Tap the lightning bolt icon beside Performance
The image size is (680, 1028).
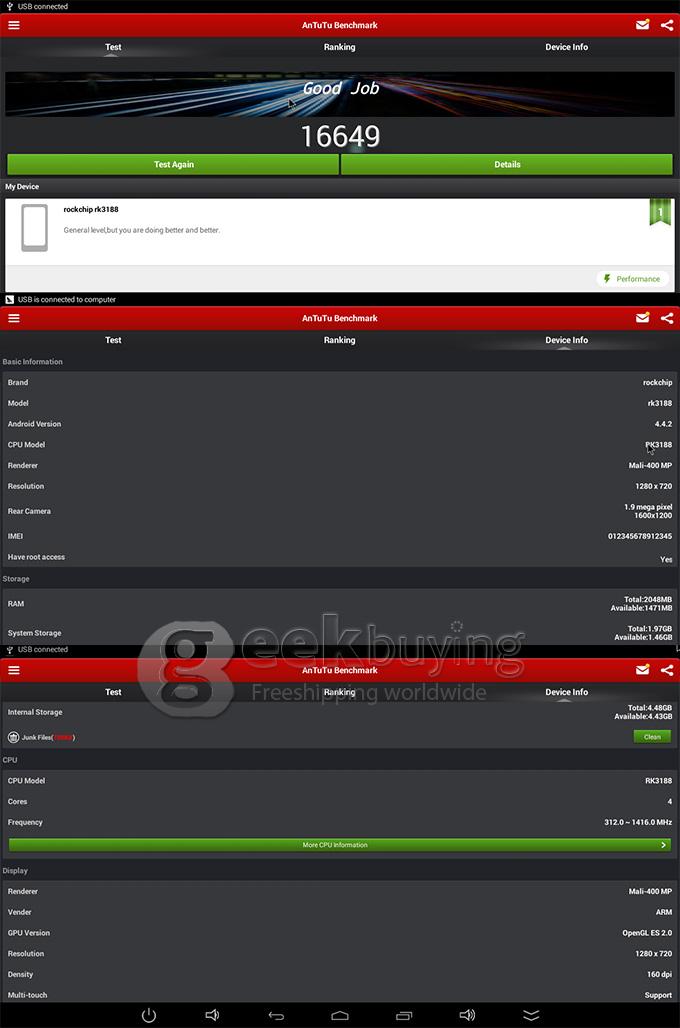(x=607, y=279)
